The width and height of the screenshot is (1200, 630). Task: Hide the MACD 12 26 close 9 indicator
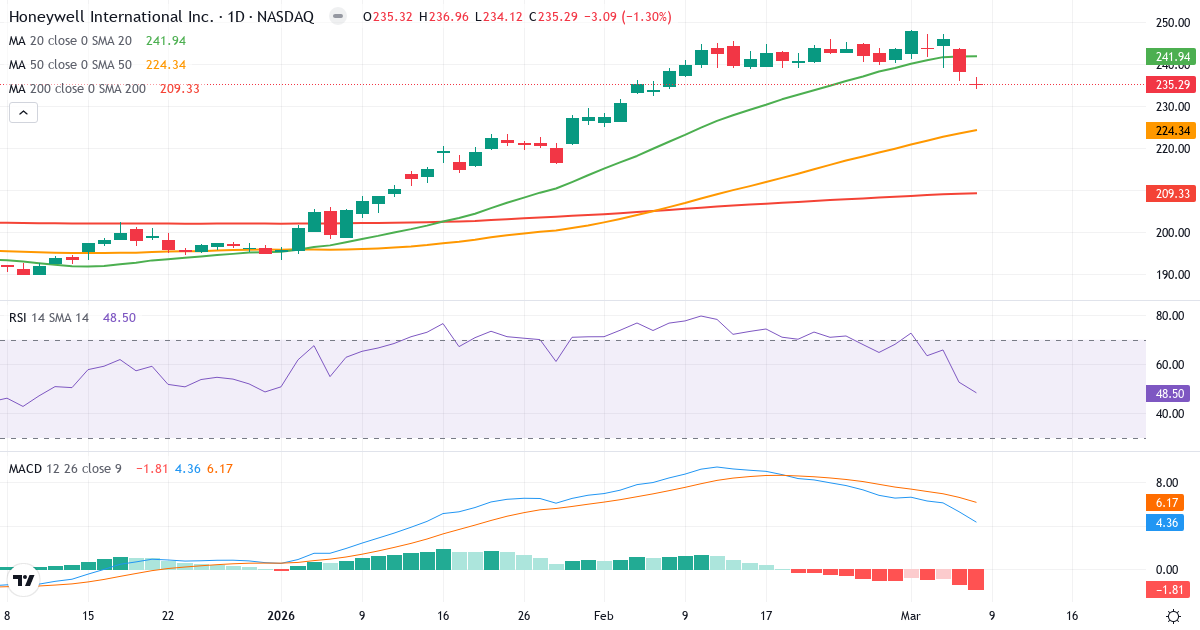click(67, 467)
